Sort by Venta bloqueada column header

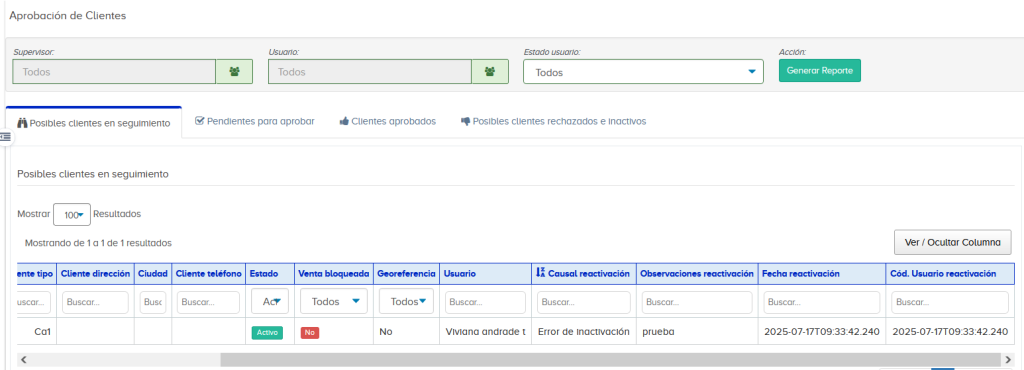point(334,274)
